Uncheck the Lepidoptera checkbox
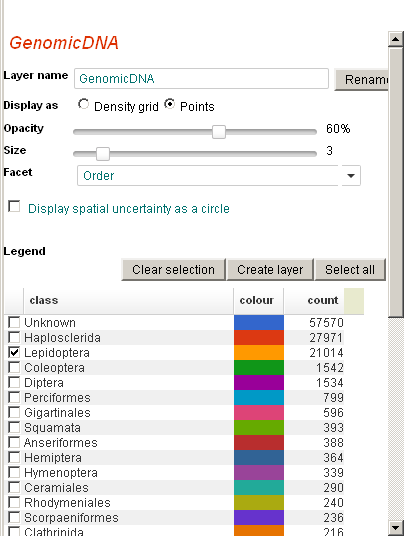 [x=14, y=352]
